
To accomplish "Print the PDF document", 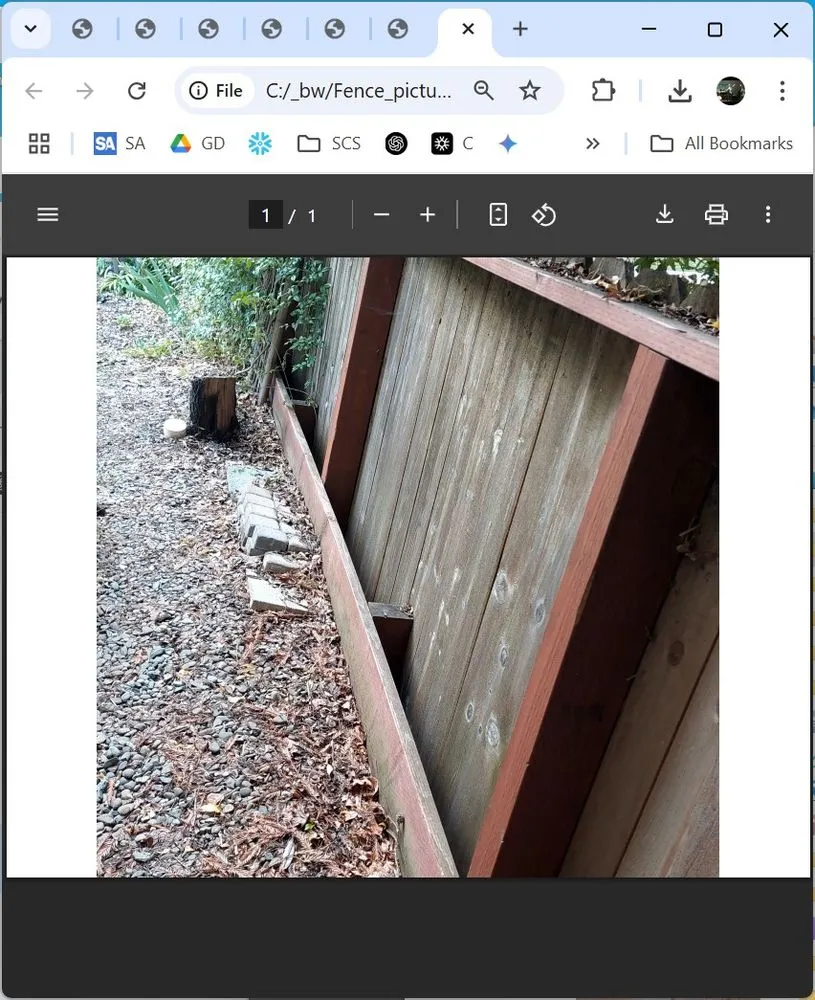I will [716, 215].
